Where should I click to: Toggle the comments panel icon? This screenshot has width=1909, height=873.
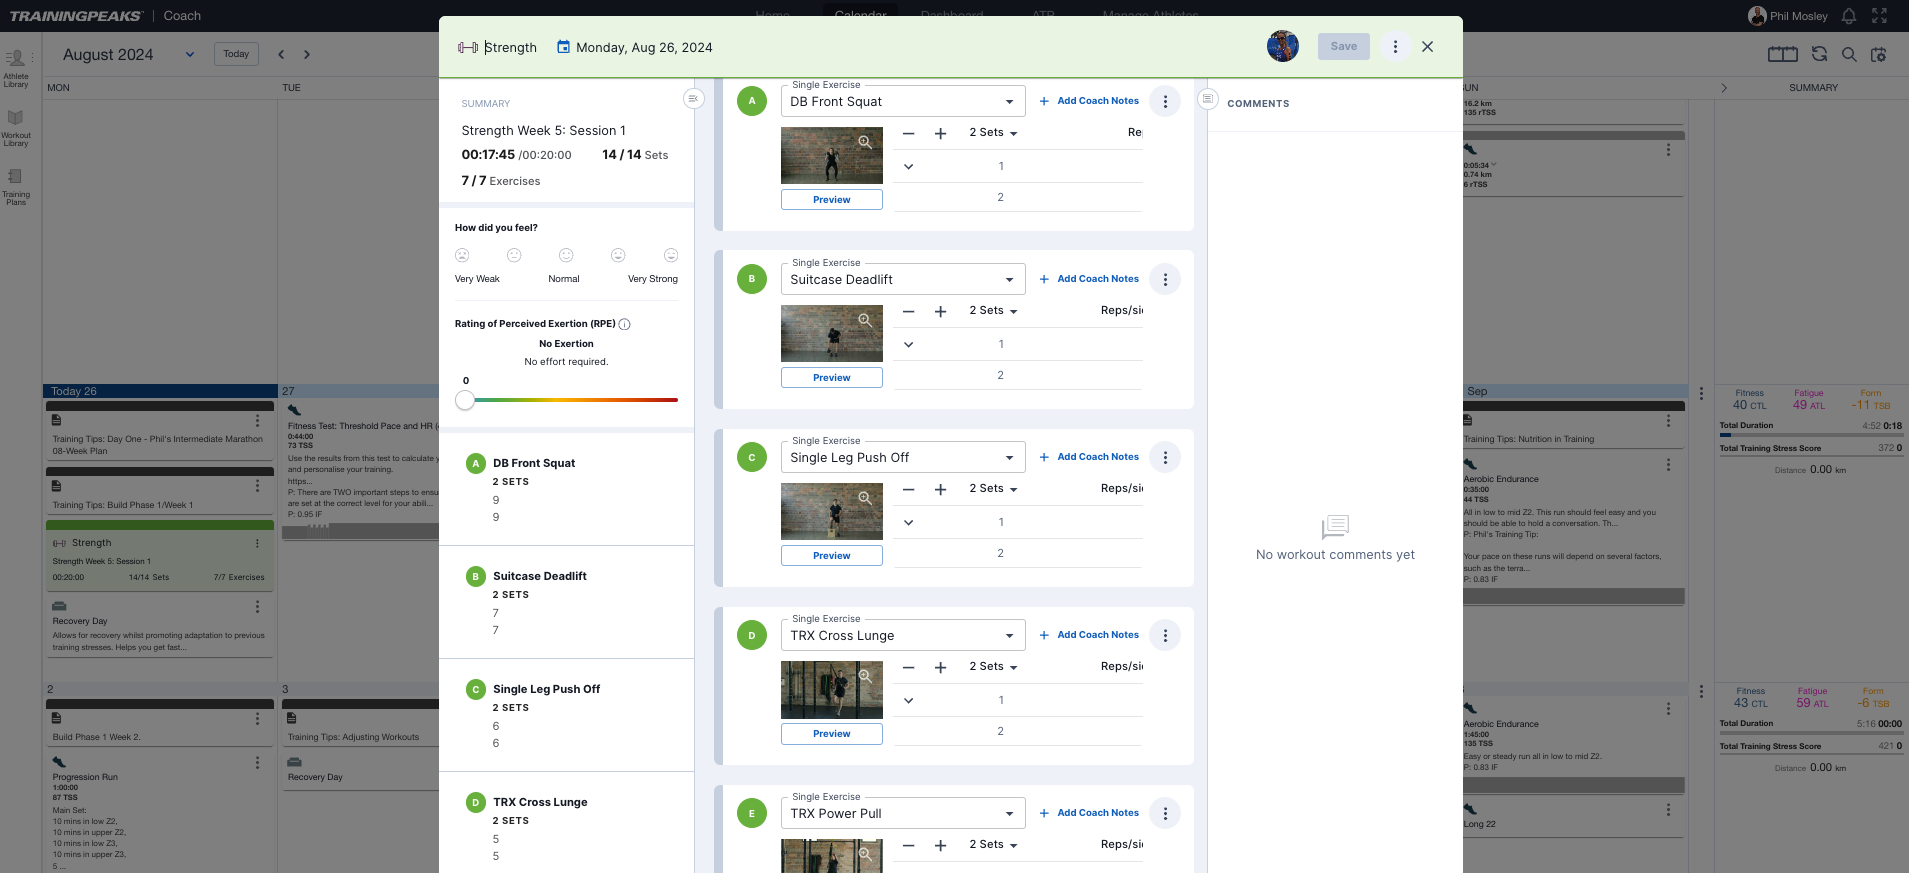1208,98
